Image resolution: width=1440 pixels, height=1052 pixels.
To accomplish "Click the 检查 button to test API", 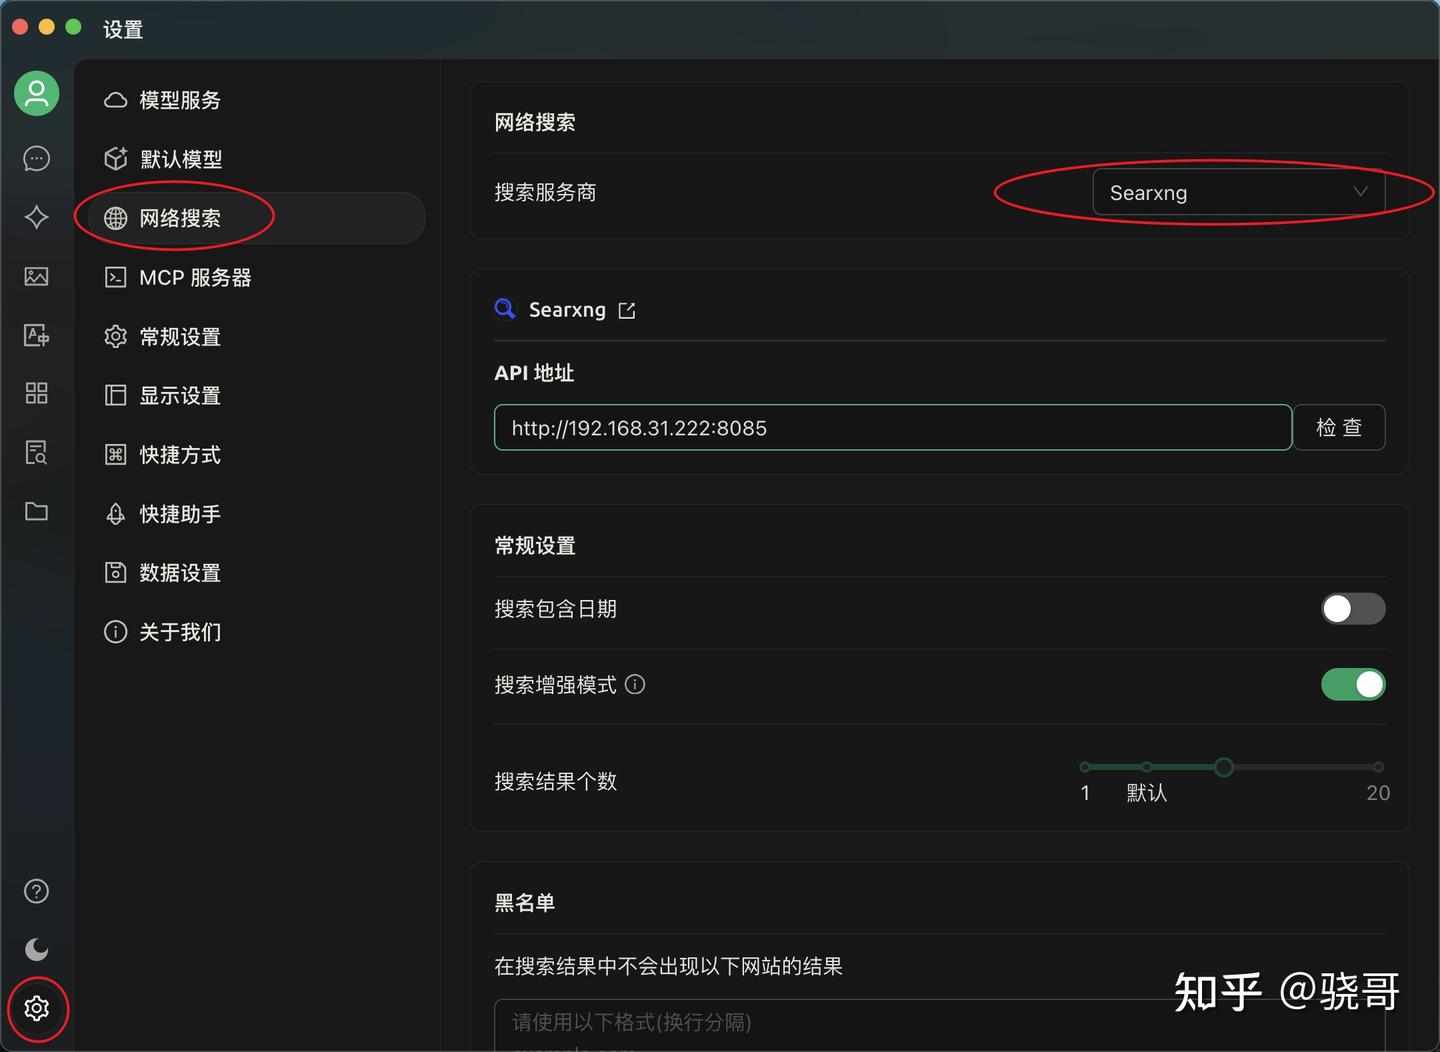I will (x=1339, y=427).
